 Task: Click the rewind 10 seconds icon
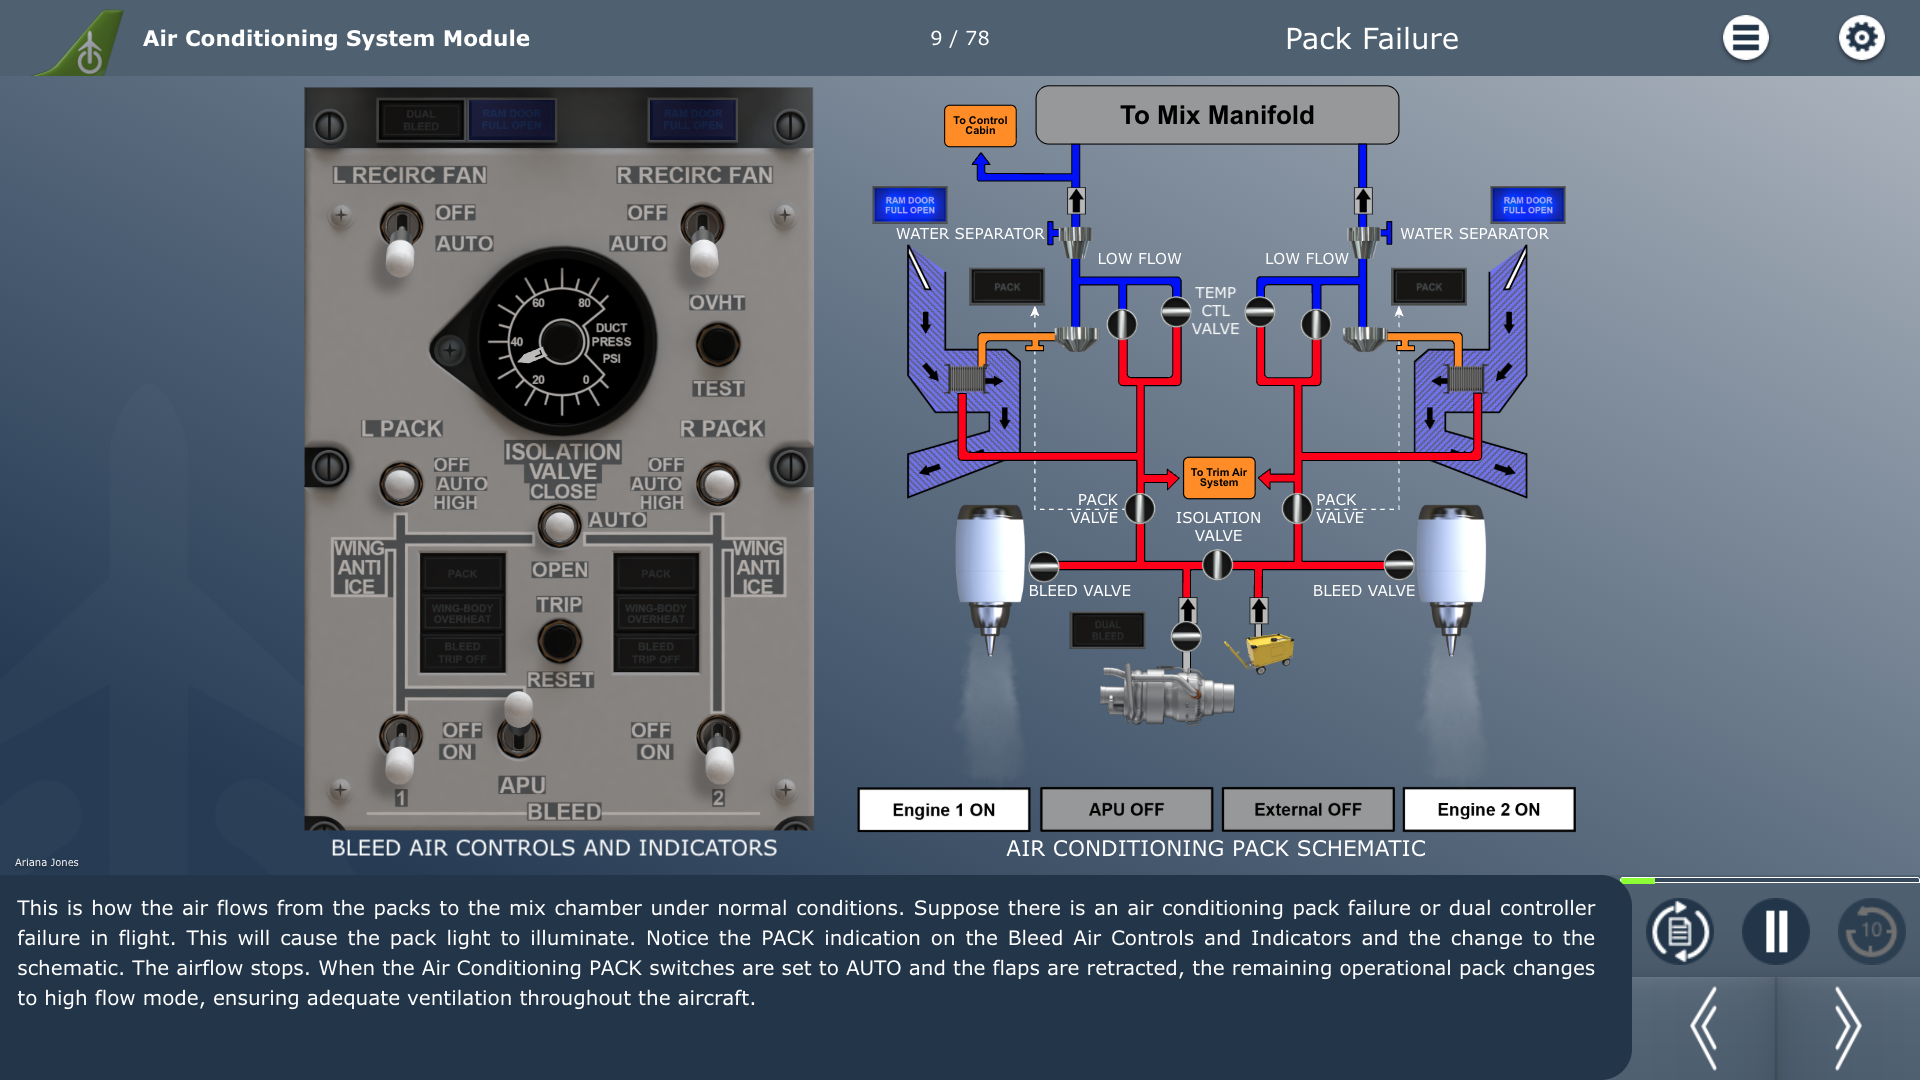[1871, 932]
